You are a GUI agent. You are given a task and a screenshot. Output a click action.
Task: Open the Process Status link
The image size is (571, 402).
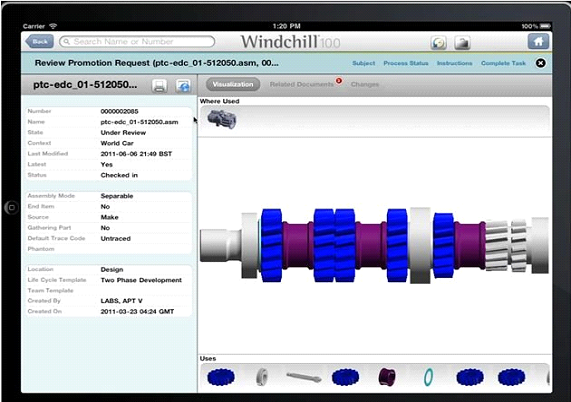406,63
